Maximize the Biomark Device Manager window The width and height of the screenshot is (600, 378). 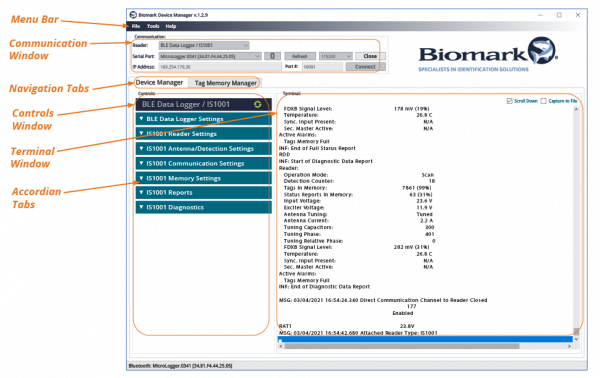coord(559,15)
